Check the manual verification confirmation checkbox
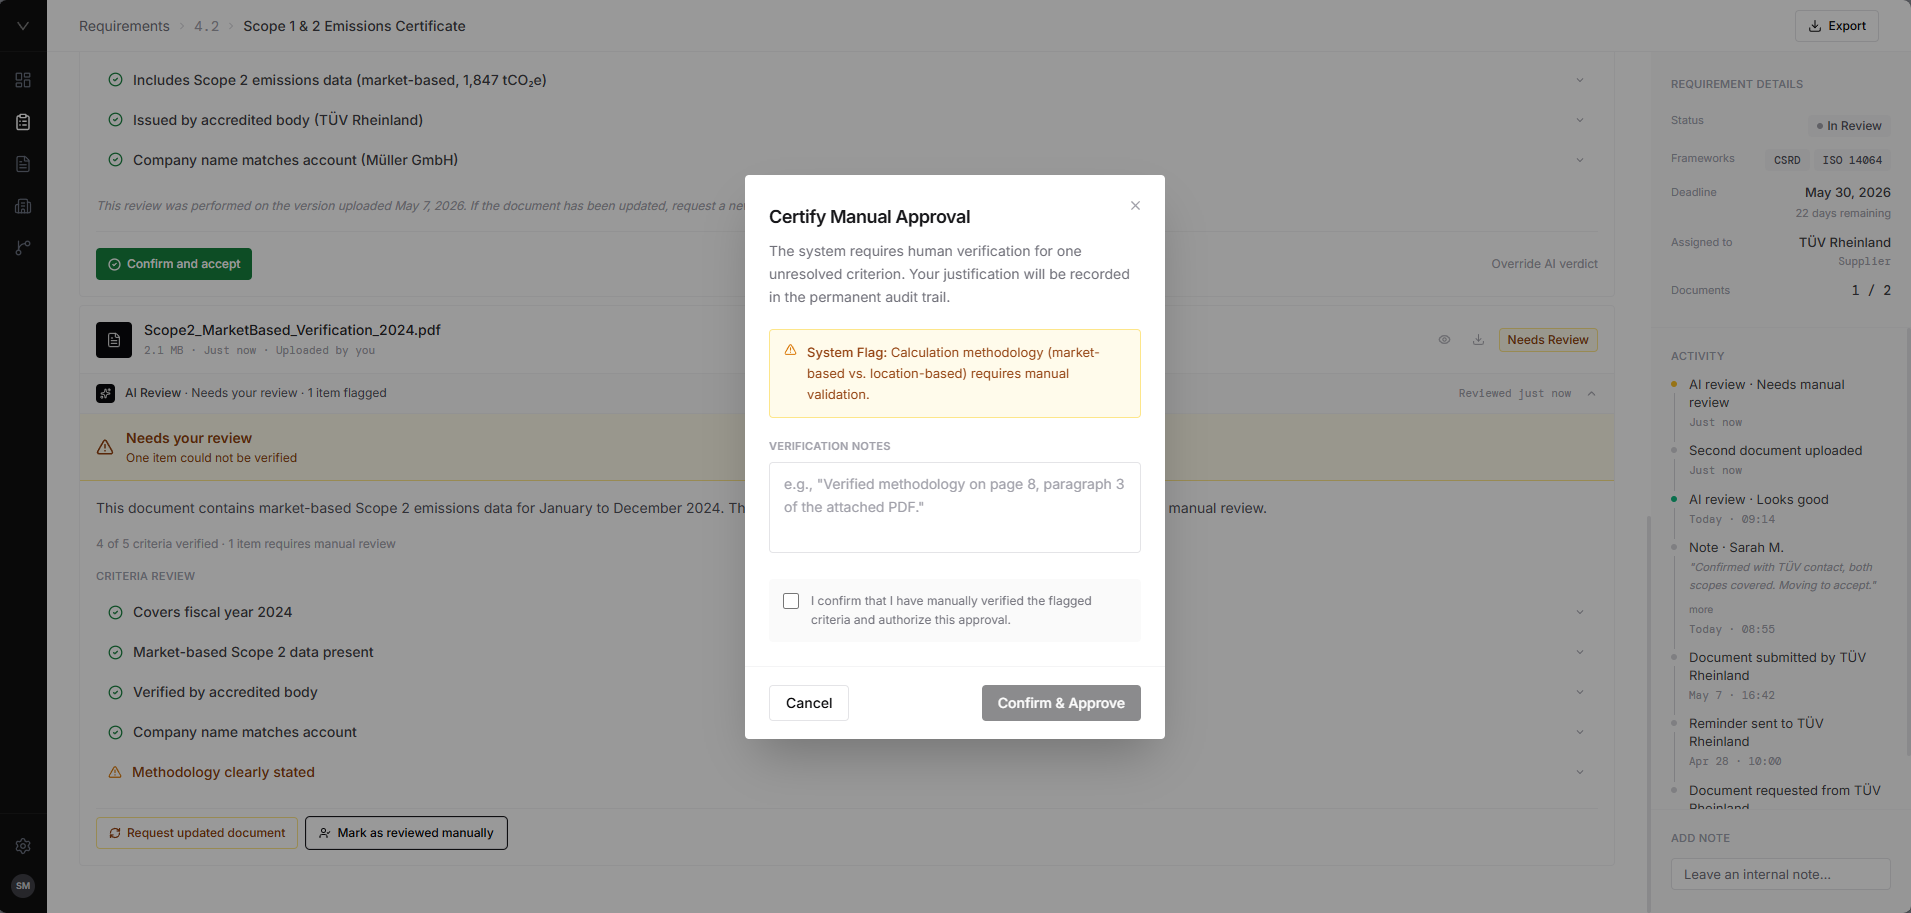Screen dimensions: 1911x913 [x=791, y=601]
